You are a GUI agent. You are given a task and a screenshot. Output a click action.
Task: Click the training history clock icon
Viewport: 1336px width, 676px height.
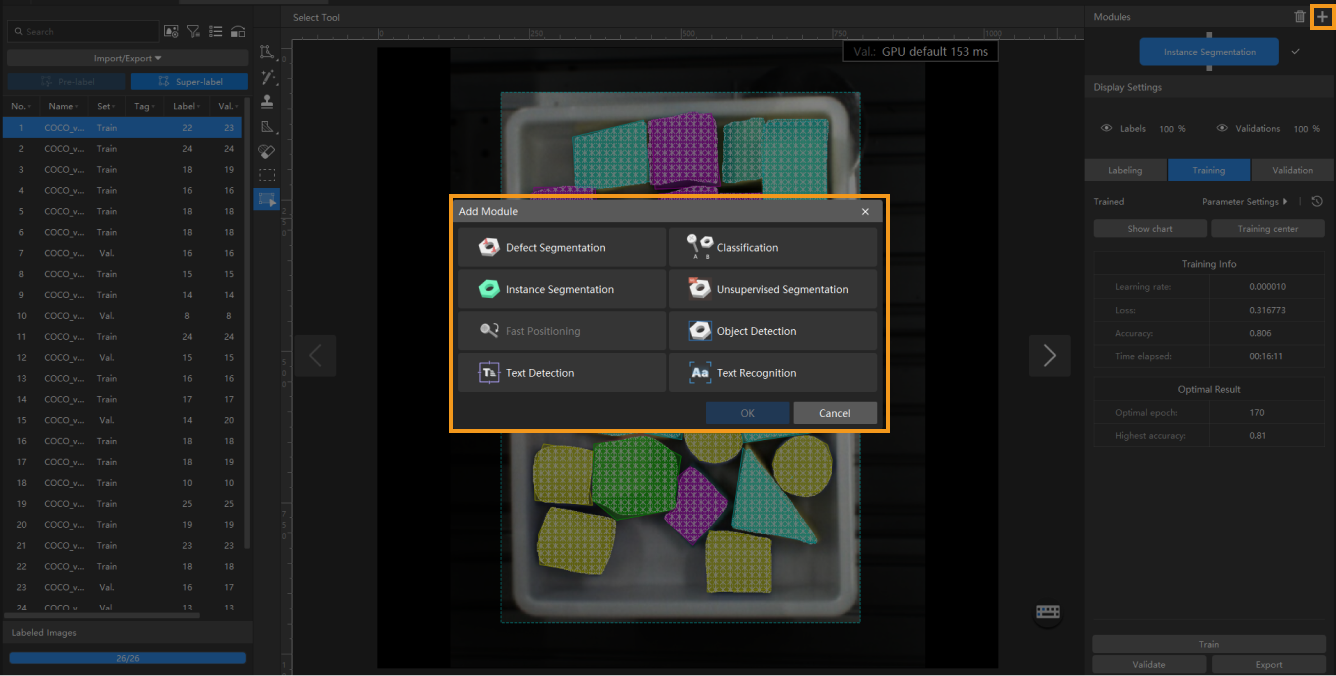click(1317, 201)
